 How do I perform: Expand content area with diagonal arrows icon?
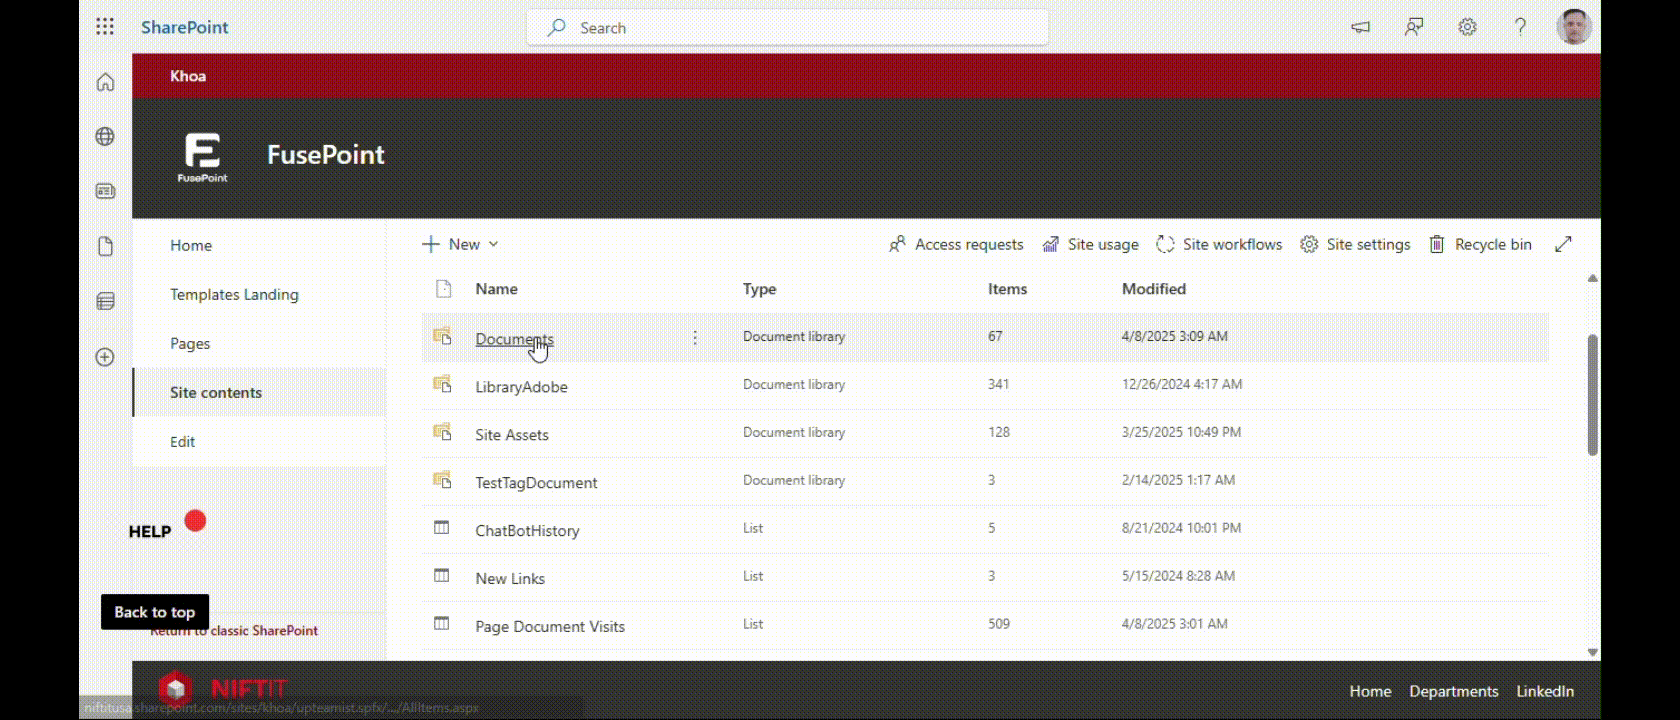tap(1563, 244)
